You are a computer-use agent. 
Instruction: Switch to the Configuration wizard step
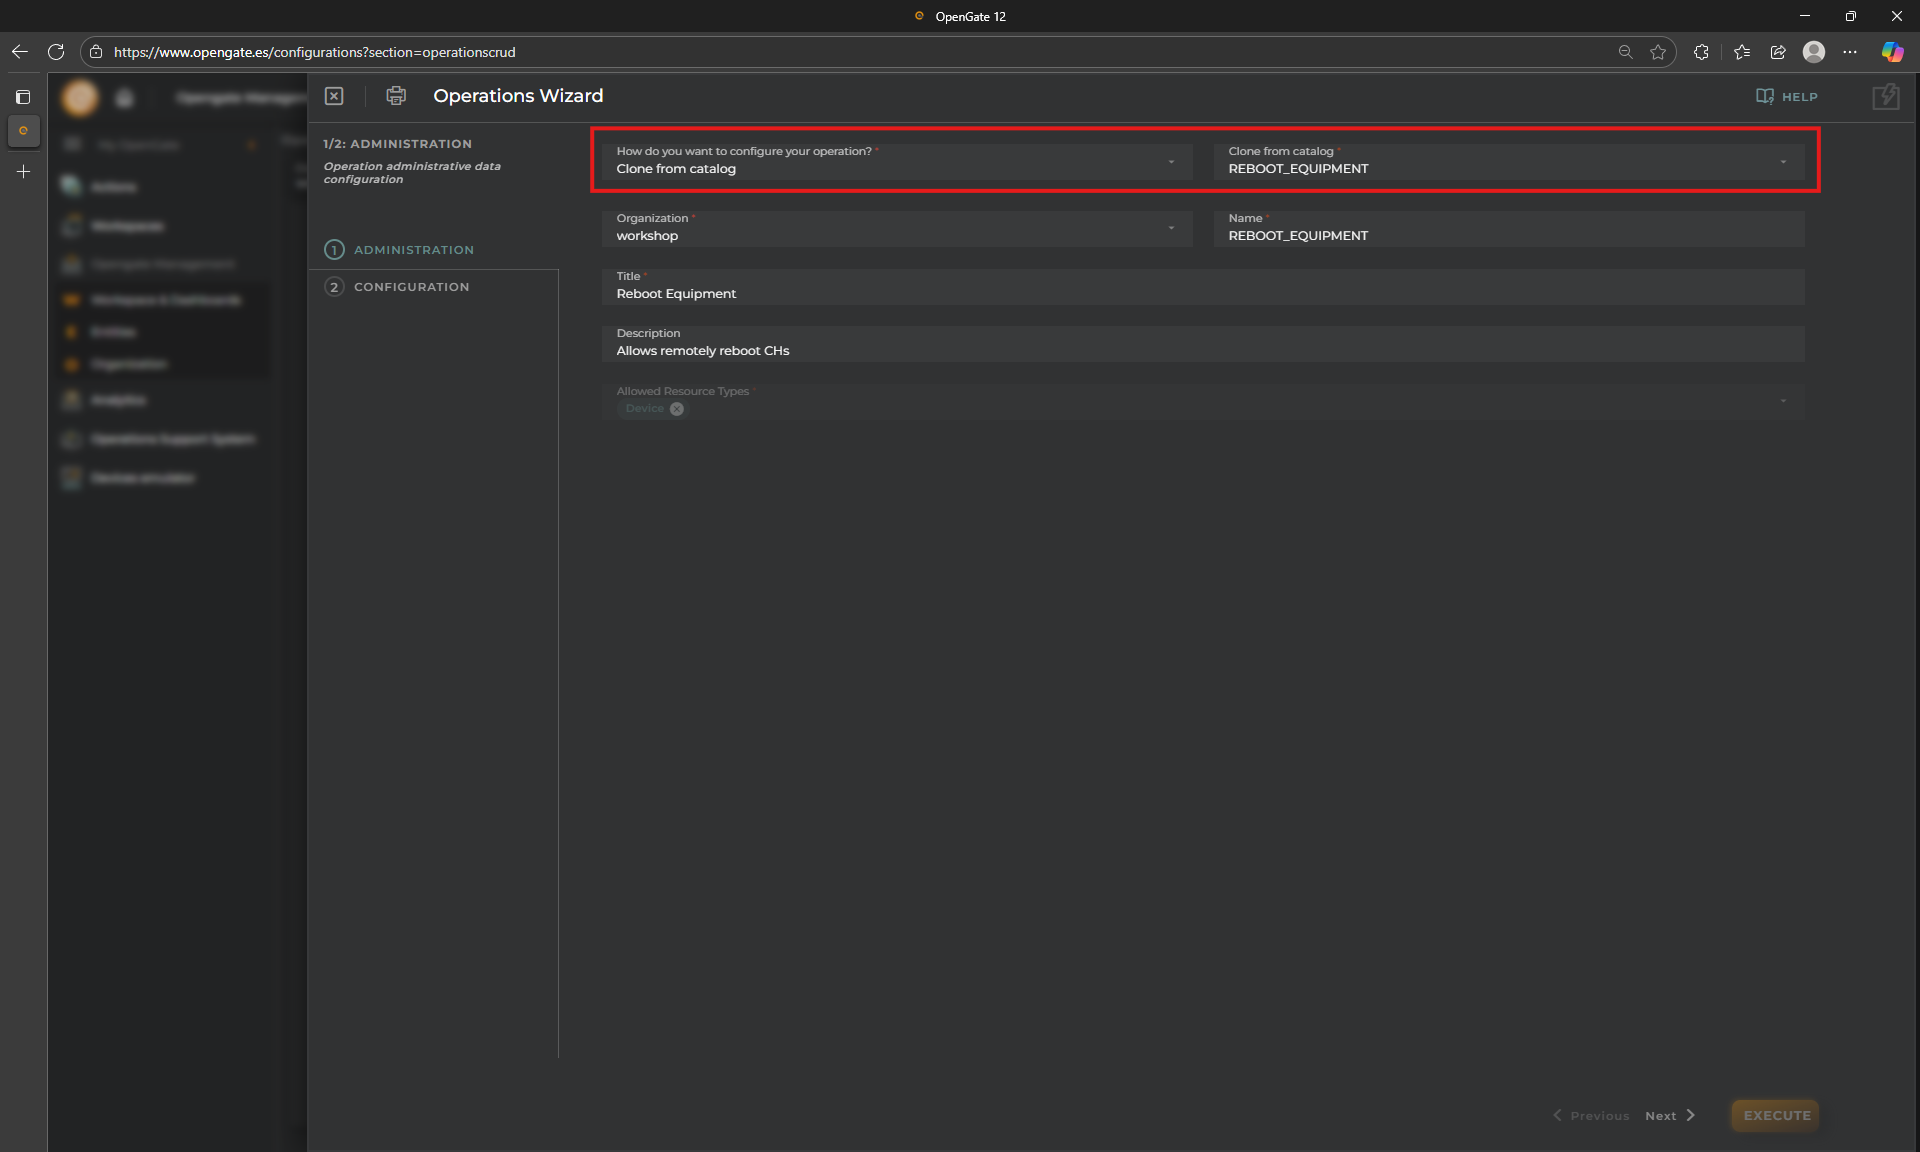coord(411,287)
